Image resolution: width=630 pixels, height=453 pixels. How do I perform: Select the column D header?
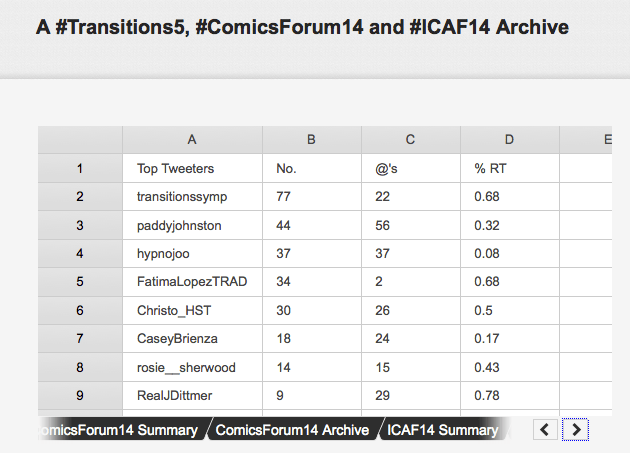point(509,140)
